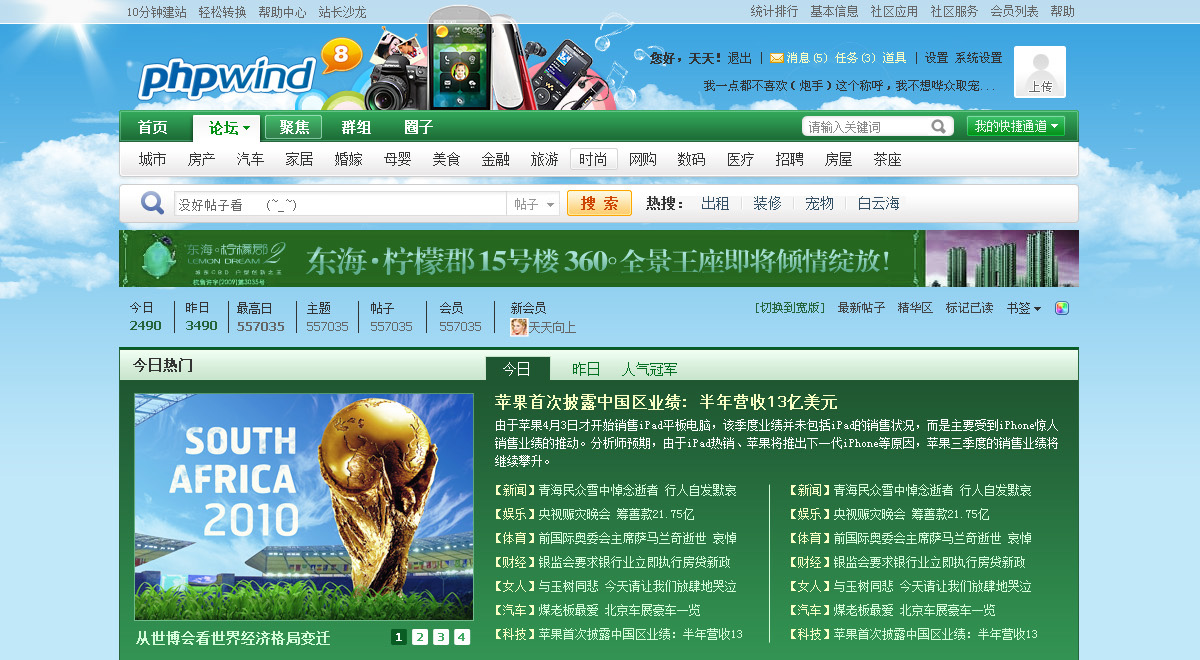Click the main post search input
The image size is (1200, 660).
[x=340, y=204]
